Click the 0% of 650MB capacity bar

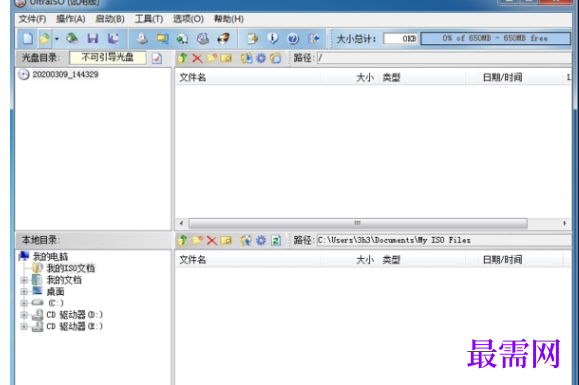coord(495,38)
